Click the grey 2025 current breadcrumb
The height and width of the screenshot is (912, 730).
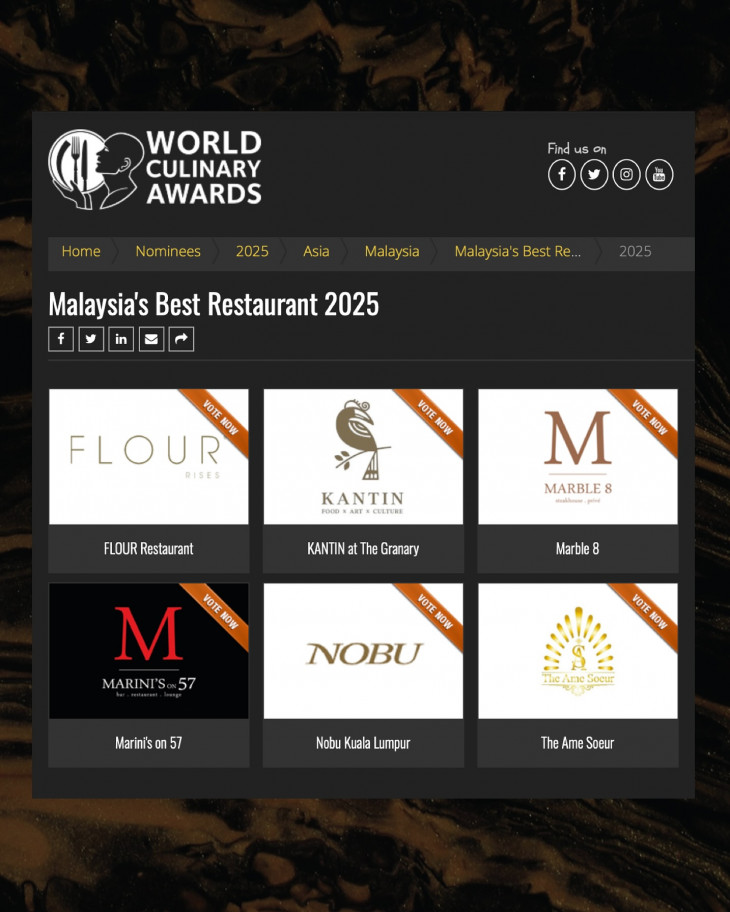(635, 251)
